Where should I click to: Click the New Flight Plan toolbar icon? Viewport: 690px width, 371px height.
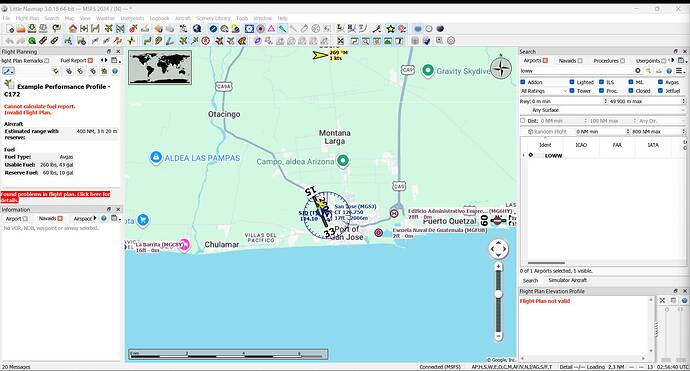10,29
